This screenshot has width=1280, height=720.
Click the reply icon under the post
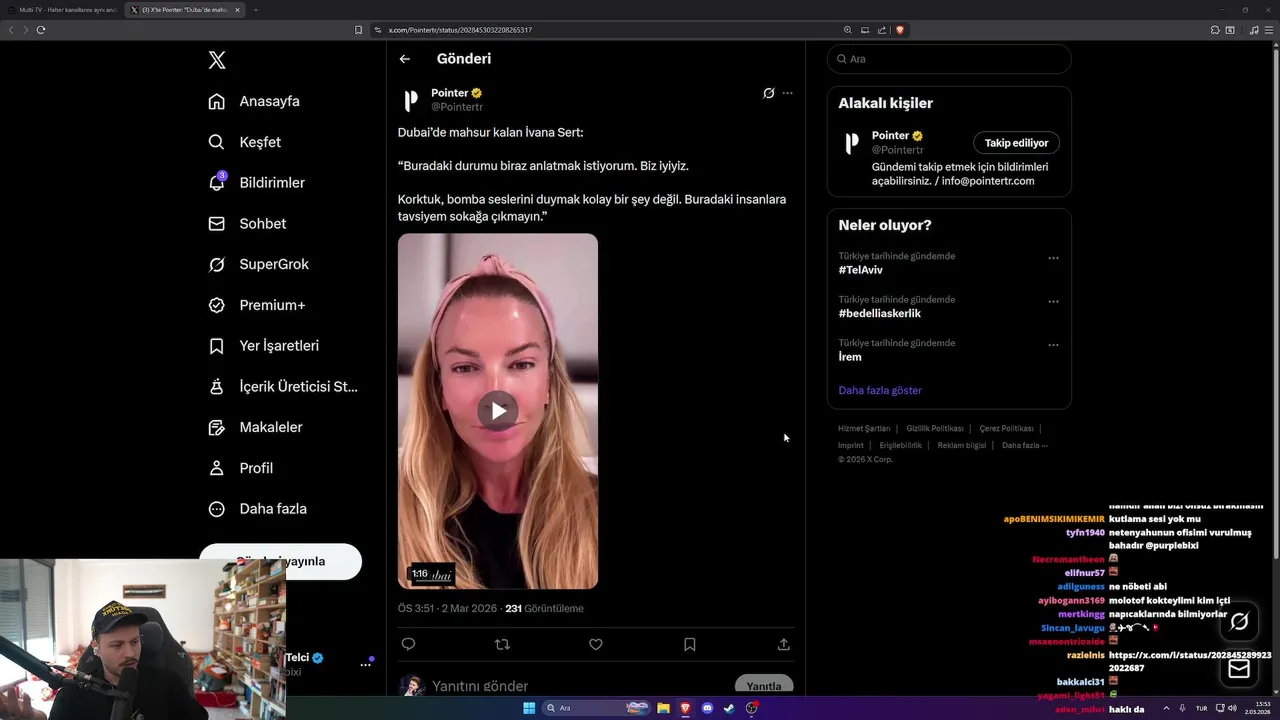[x=408, y=644]
